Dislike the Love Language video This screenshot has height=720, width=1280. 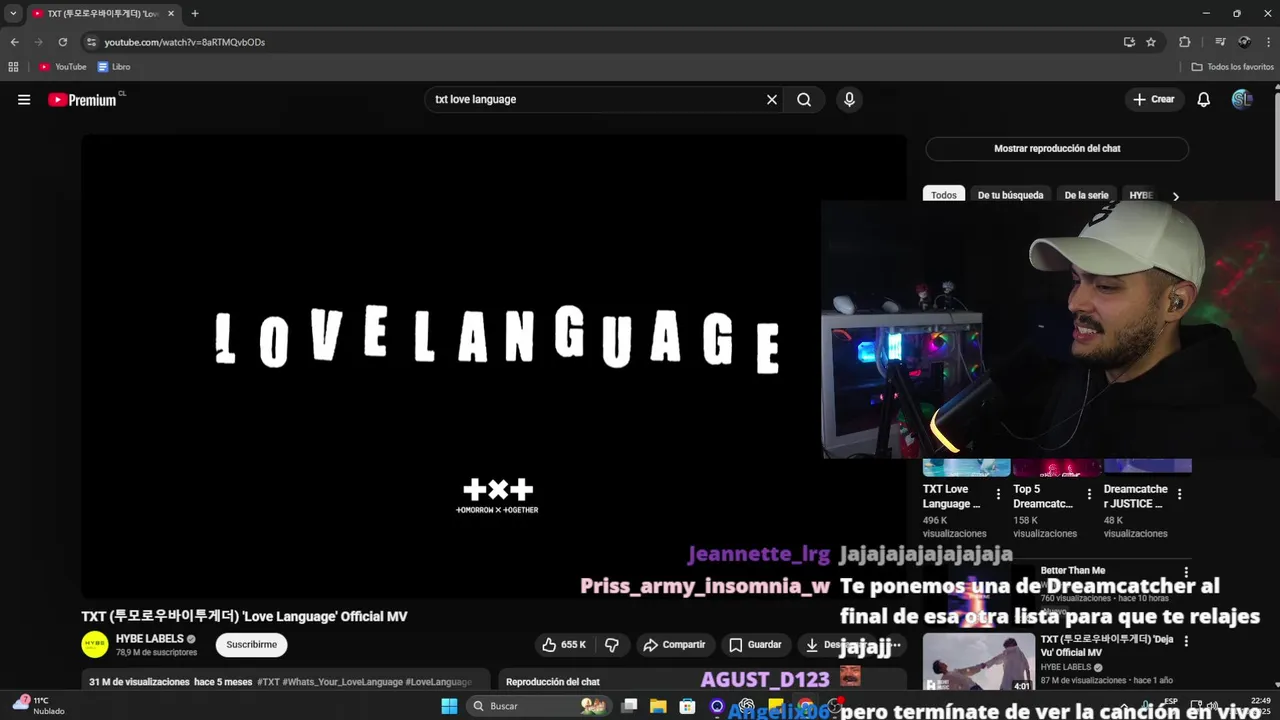[612, 645]
